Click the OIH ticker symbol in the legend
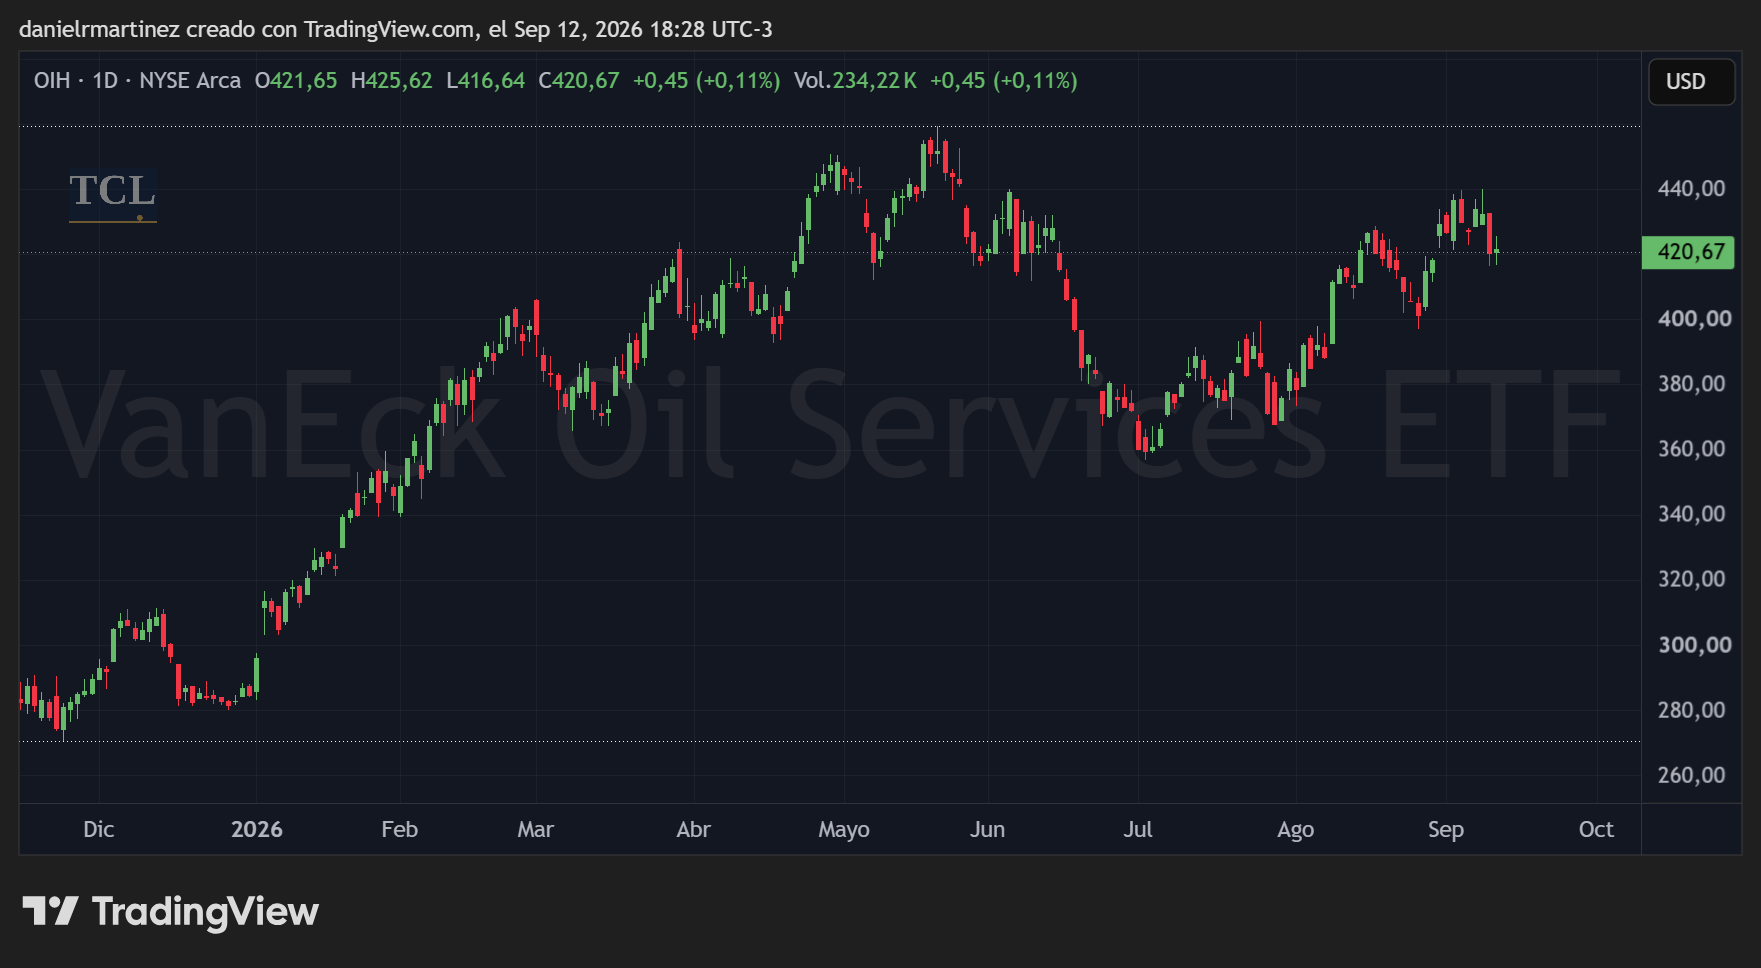 tap(52, 81)
